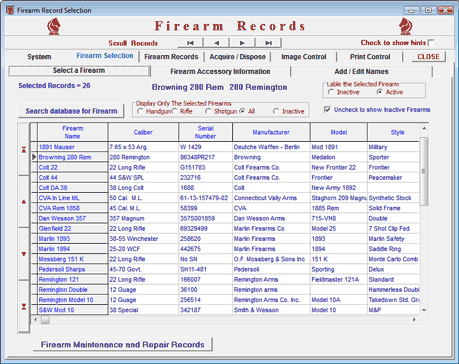Click grid move-up red arrow

pyautogui.click(x=24, y=202)
